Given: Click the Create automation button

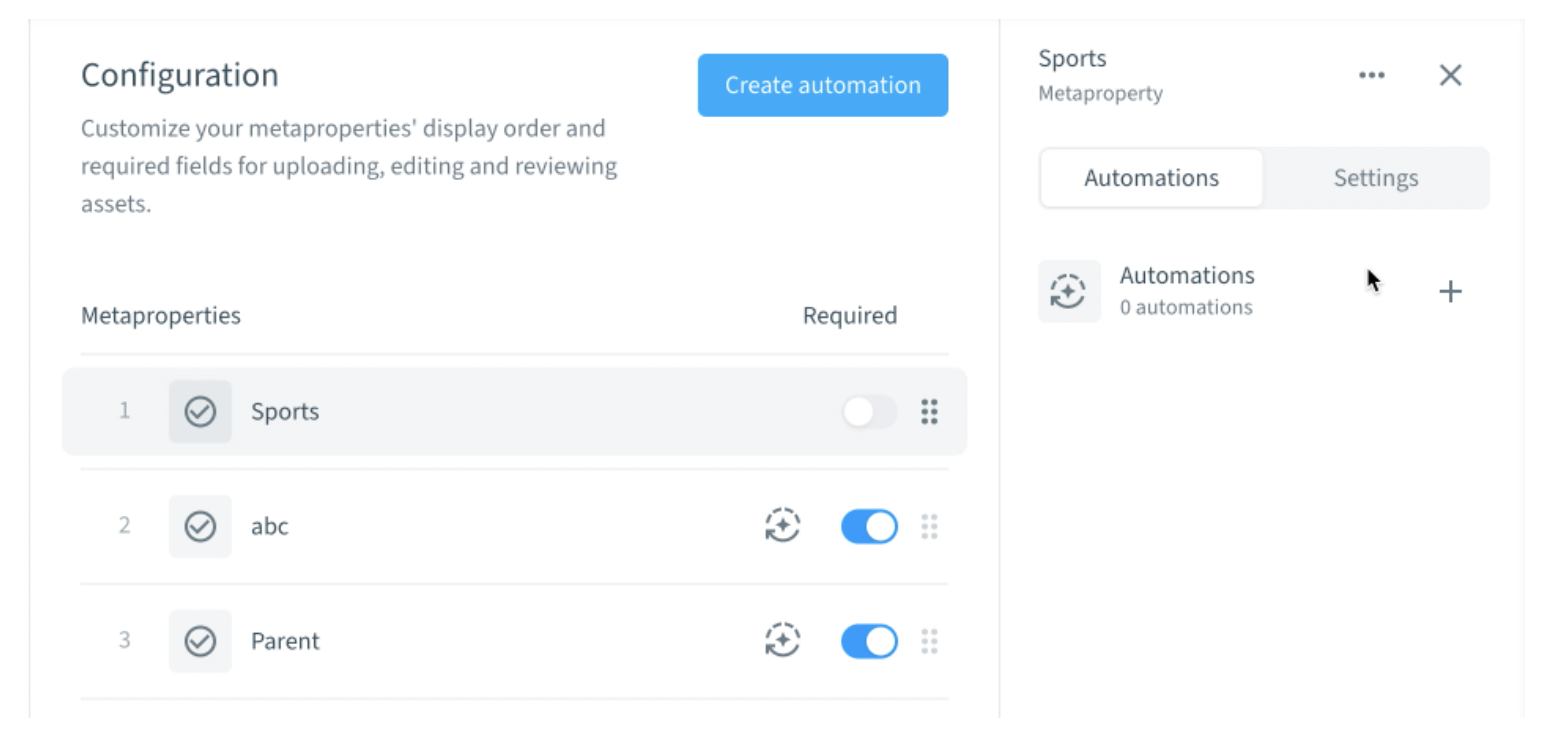Looking at the screenshot, I should [822, 85].
